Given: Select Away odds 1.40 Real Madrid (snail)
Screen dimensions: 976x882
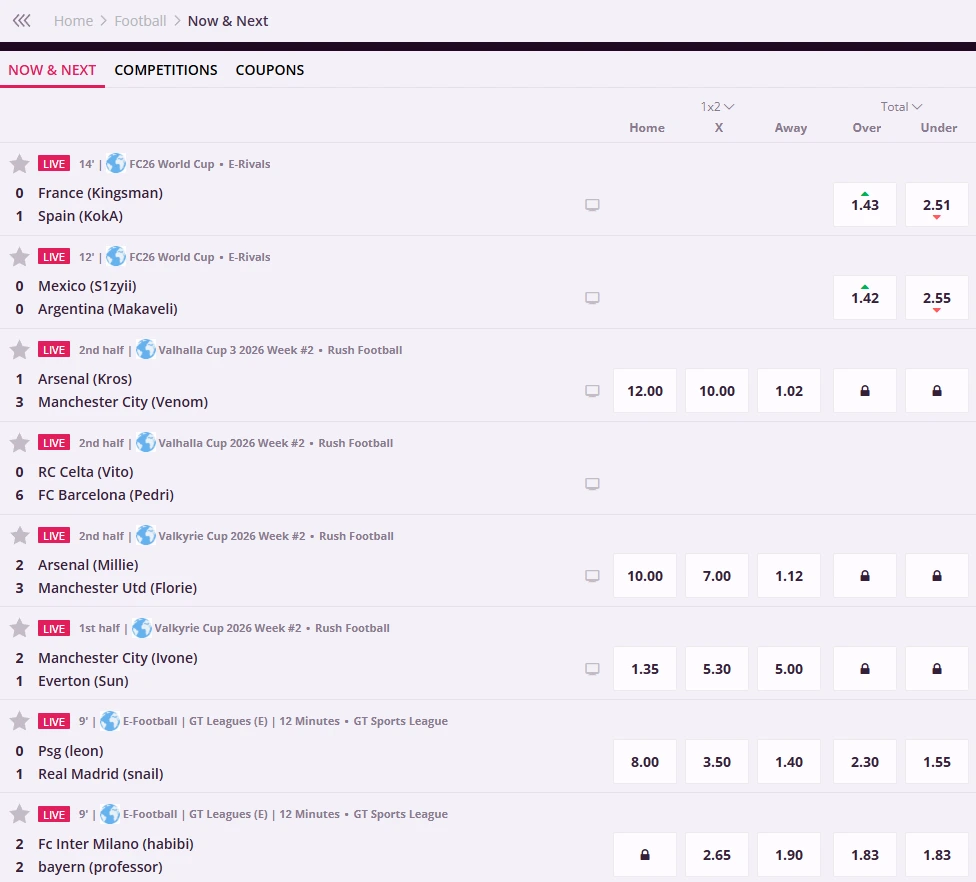Looking at the screenshot, I should click(789, 762).
